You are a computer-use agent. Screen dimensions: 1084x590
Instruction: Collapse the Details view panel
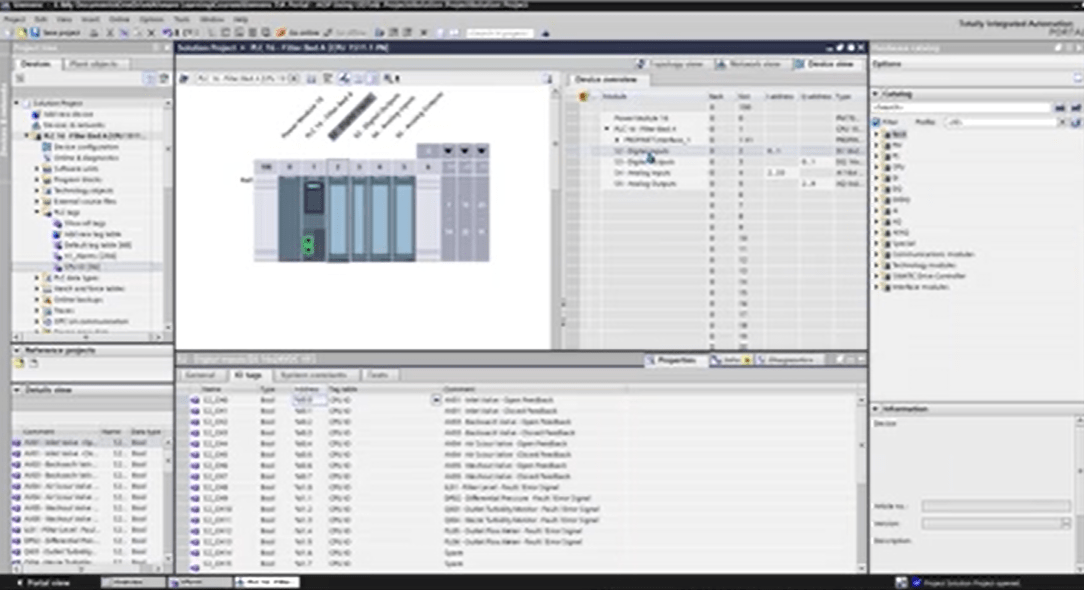pos(16,390)
